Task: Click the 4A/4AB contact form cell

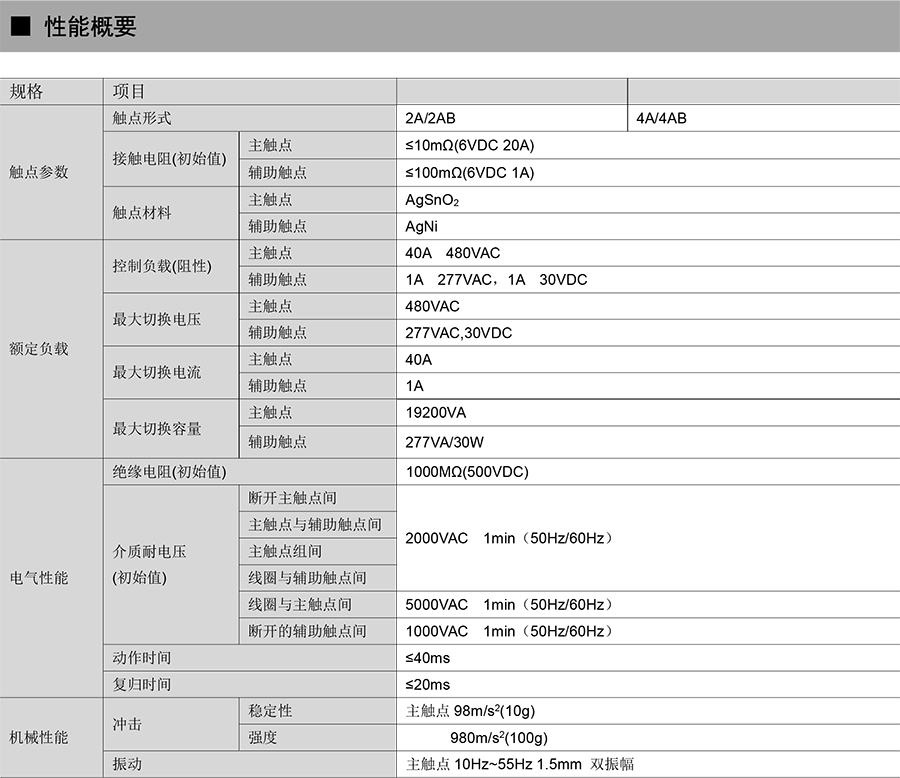Action: tap(661, 118)
